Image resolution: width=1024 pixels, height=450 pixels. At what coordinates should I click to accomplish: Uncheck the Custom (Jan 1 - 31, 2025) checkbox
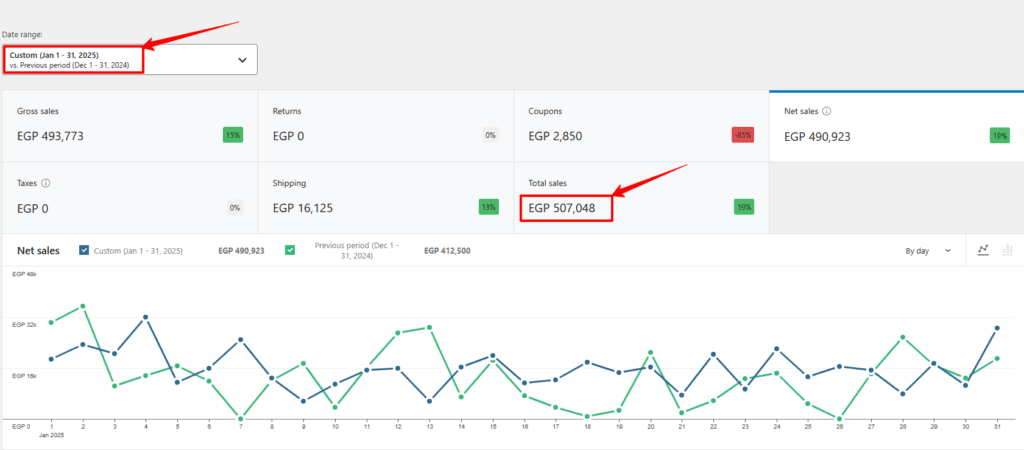(84, 250)
